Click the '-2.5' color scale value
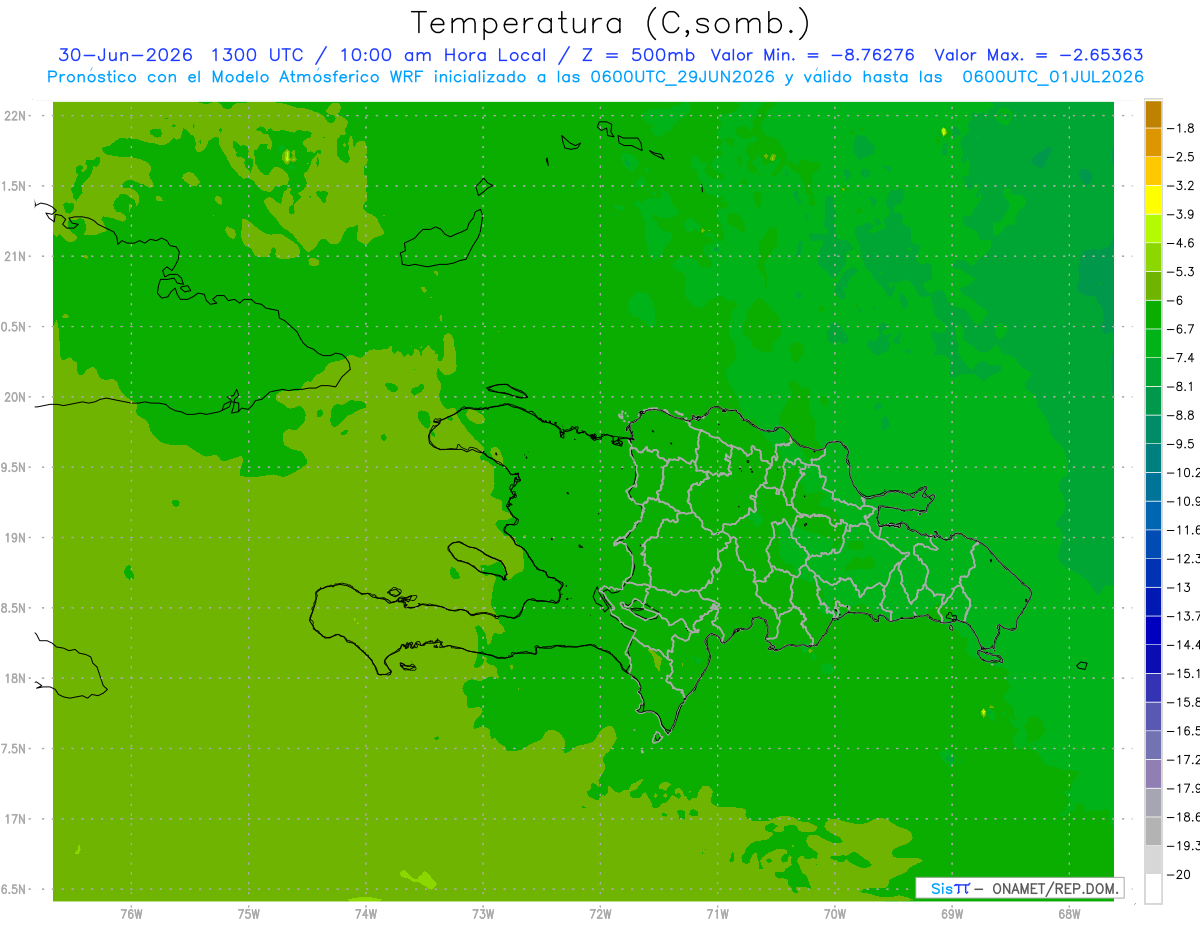The image size is (1200, 927). pos(1181,157)
